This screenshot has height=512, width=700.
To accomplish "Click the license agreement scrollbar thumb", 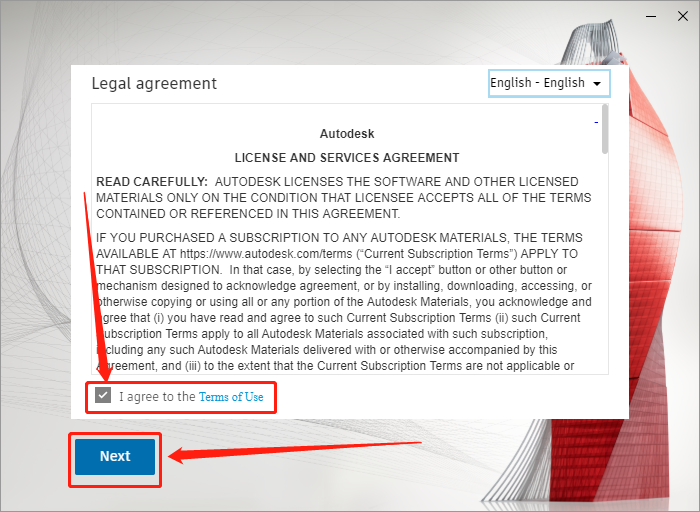I will 605,129.
